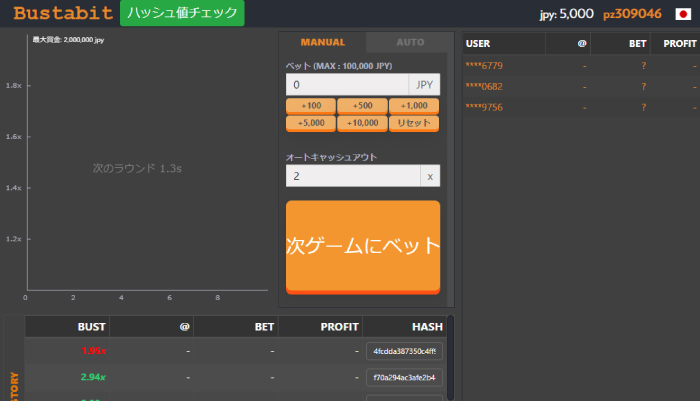This screenshot has width=700, height=401.
Task: Add +5,000 to the bet amount
Action: [310, 123]
